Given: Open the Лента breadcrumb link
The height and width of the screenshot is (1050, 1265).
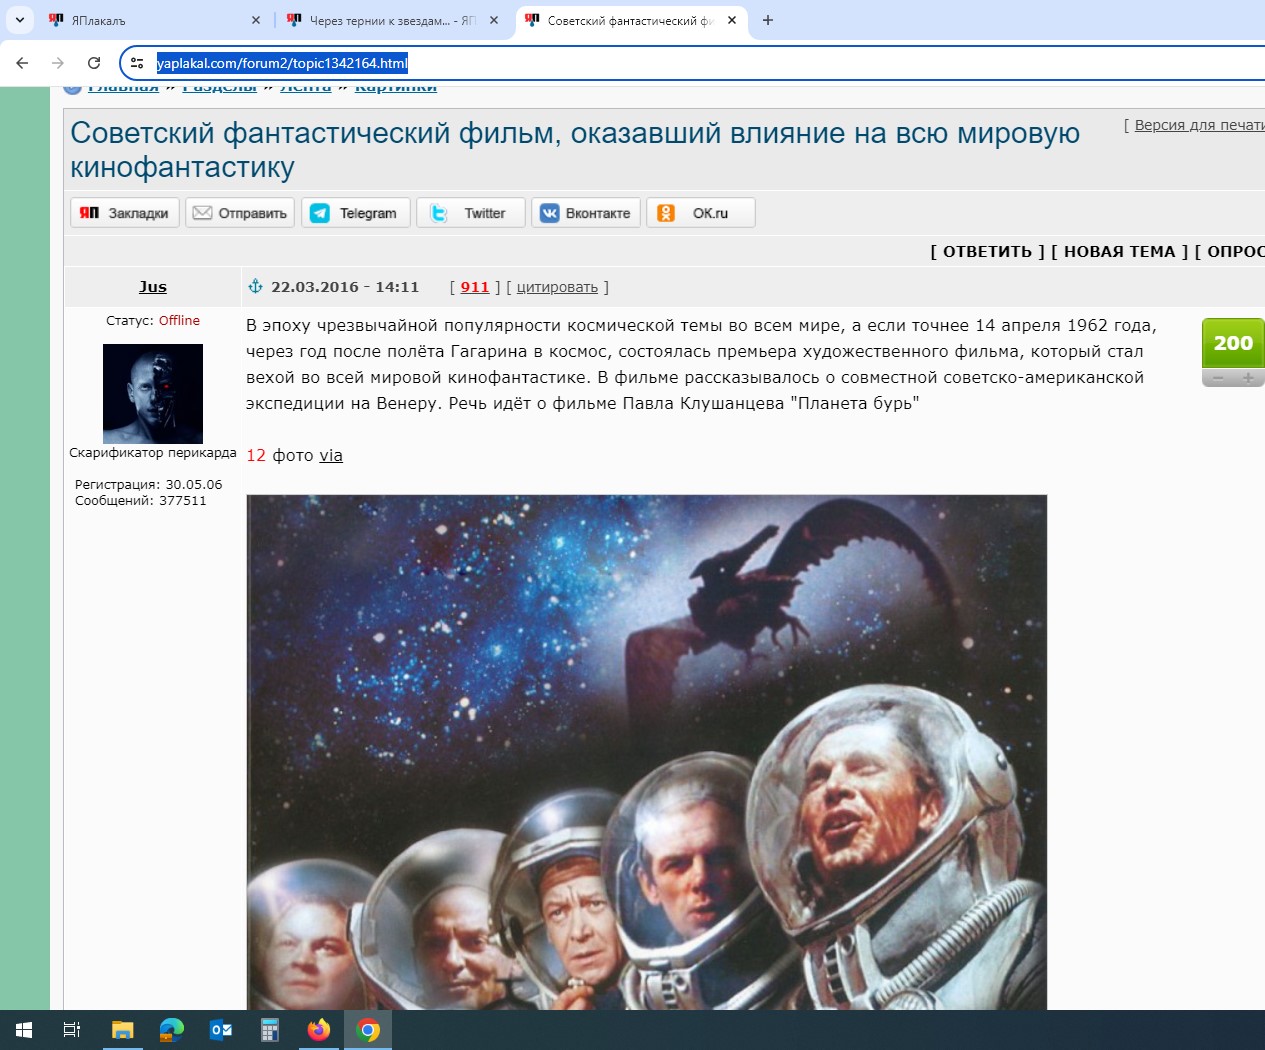Looking at the screenshot, I should (305, 88).
